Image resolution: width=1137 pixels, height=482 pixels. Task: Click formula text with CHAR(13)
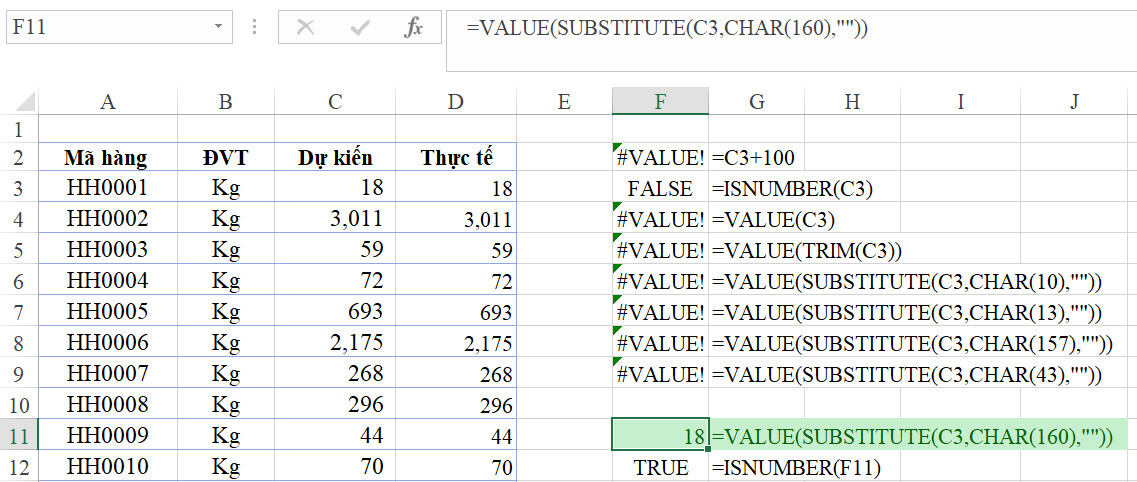[x=907, y=312]
